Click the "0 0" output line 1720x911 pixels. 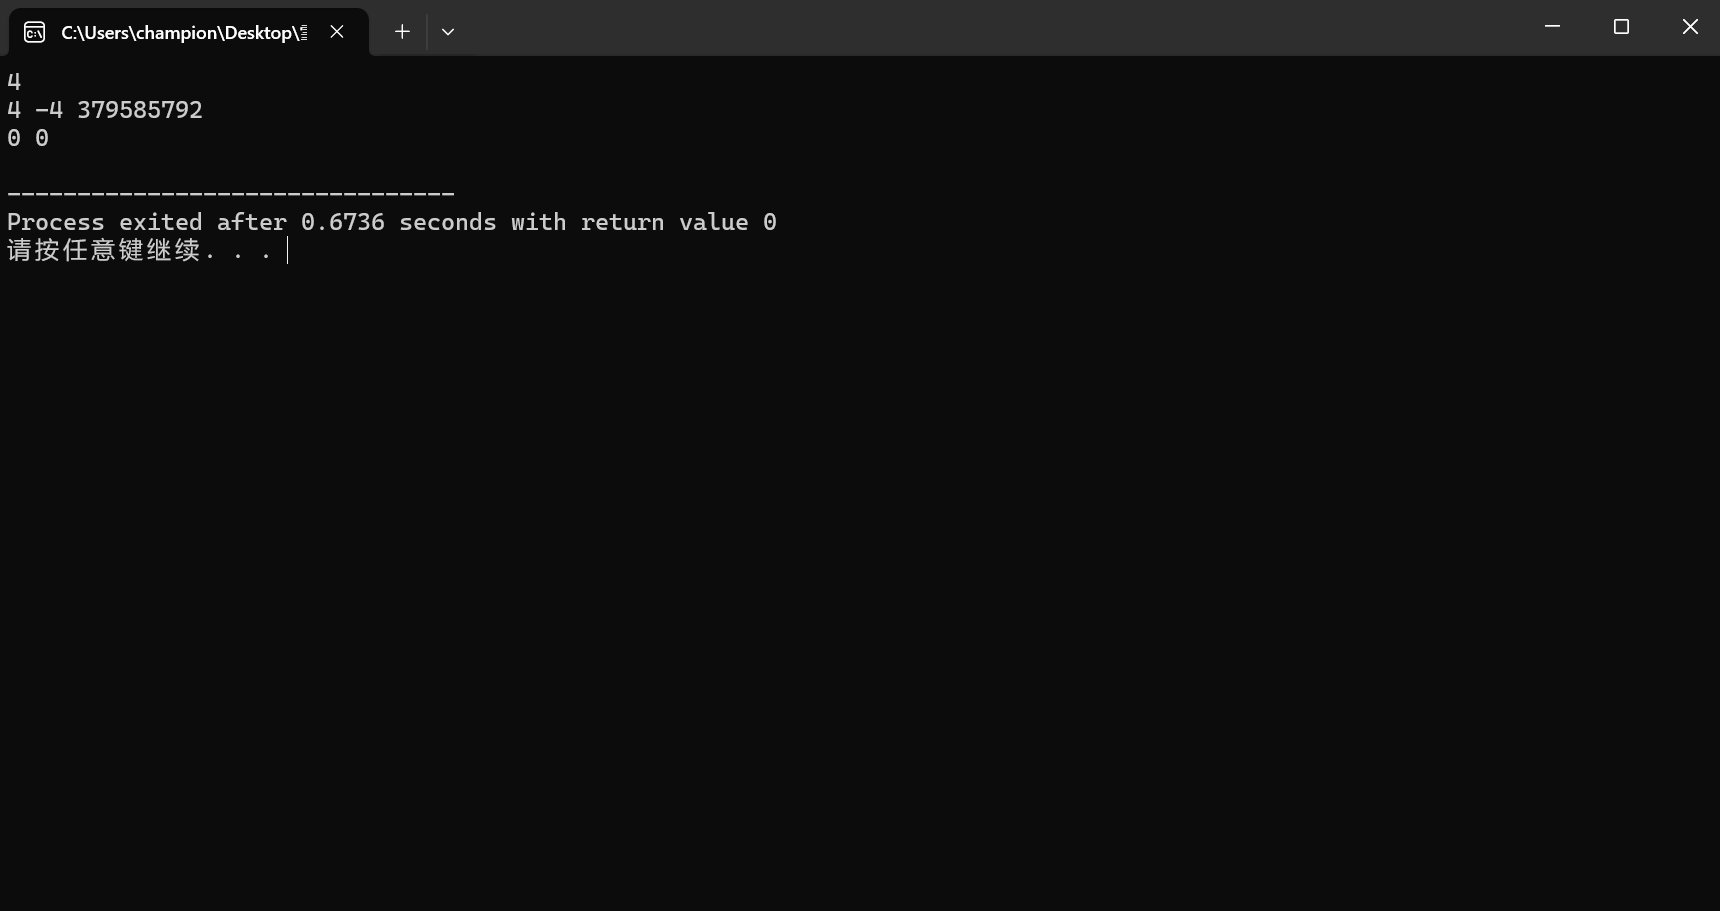tap(28, 138)
